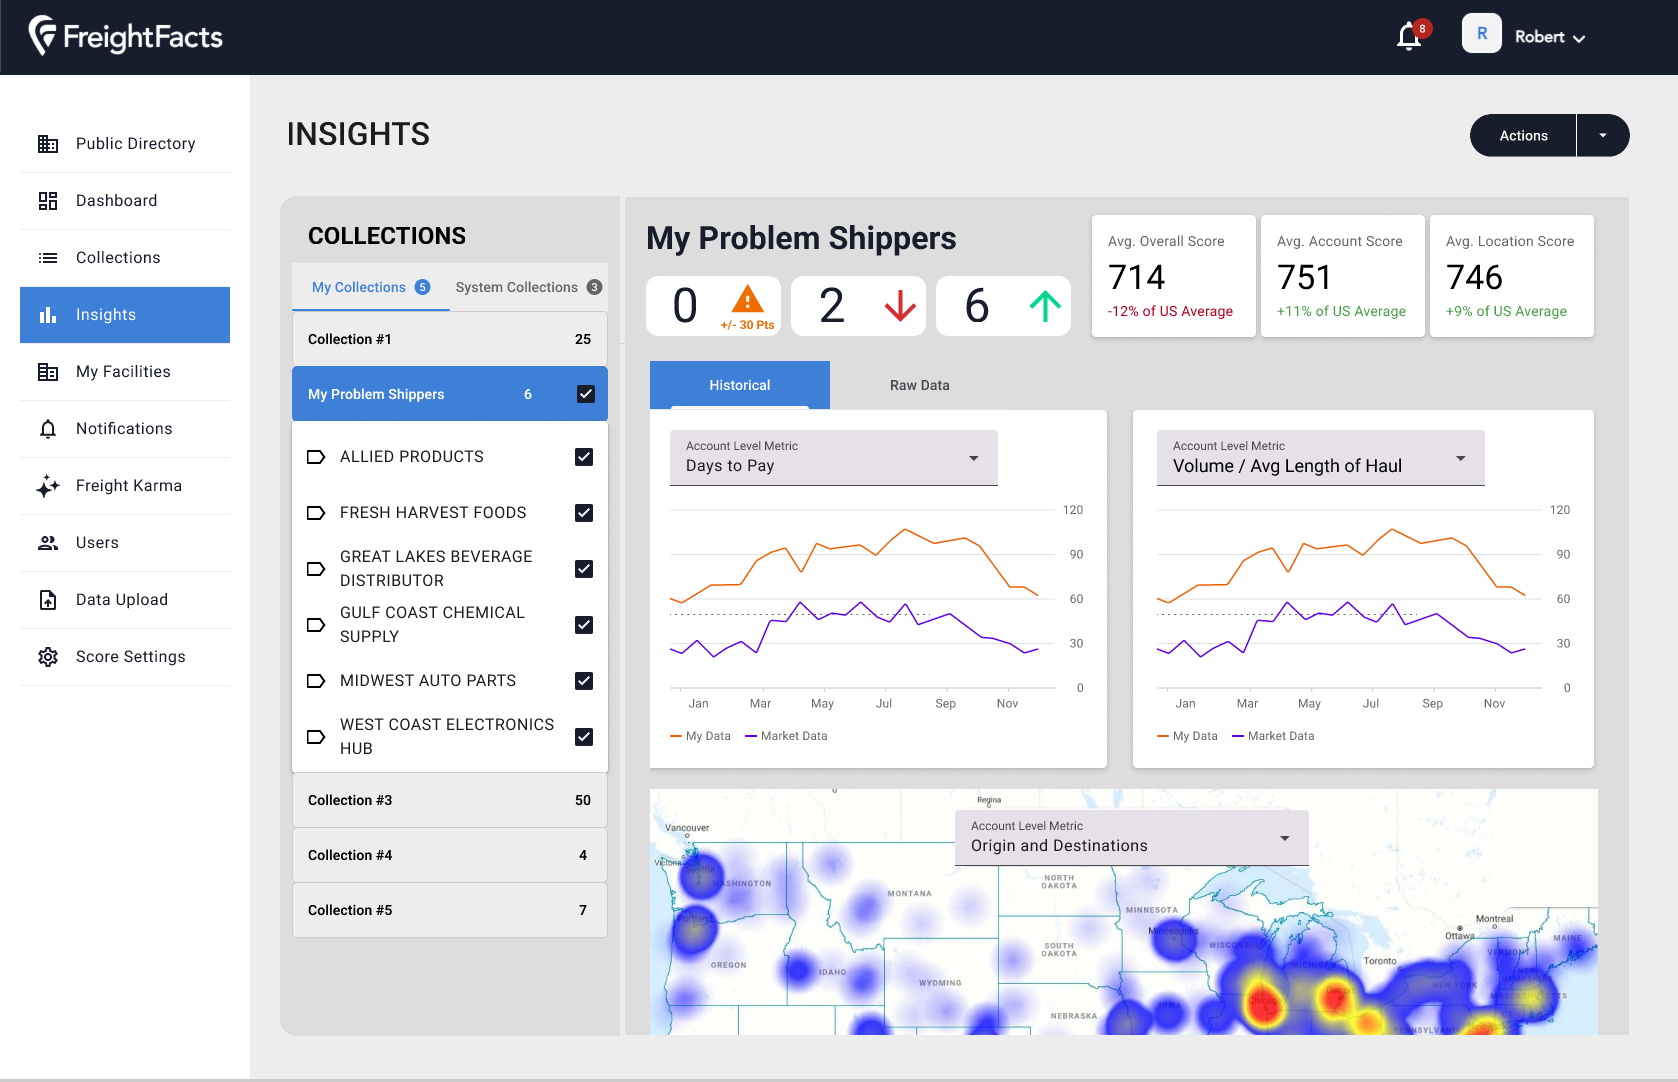Click the Chicago heatmap hotspot on map

coord(1264,1003)
